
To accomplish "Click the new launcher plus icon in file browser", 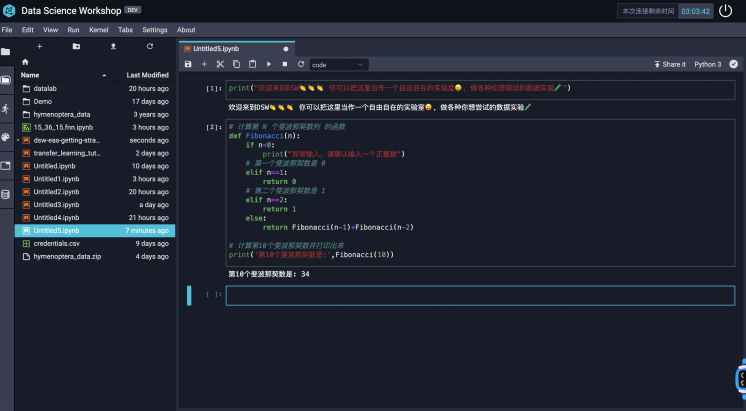I will (x=39, y=46).
